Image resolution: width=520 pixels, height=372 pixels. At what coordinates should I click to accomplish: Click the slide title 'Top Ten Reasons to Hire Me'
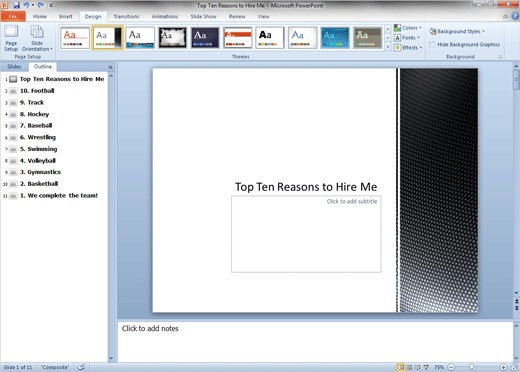pyautogui.click(x=306, y=187)
